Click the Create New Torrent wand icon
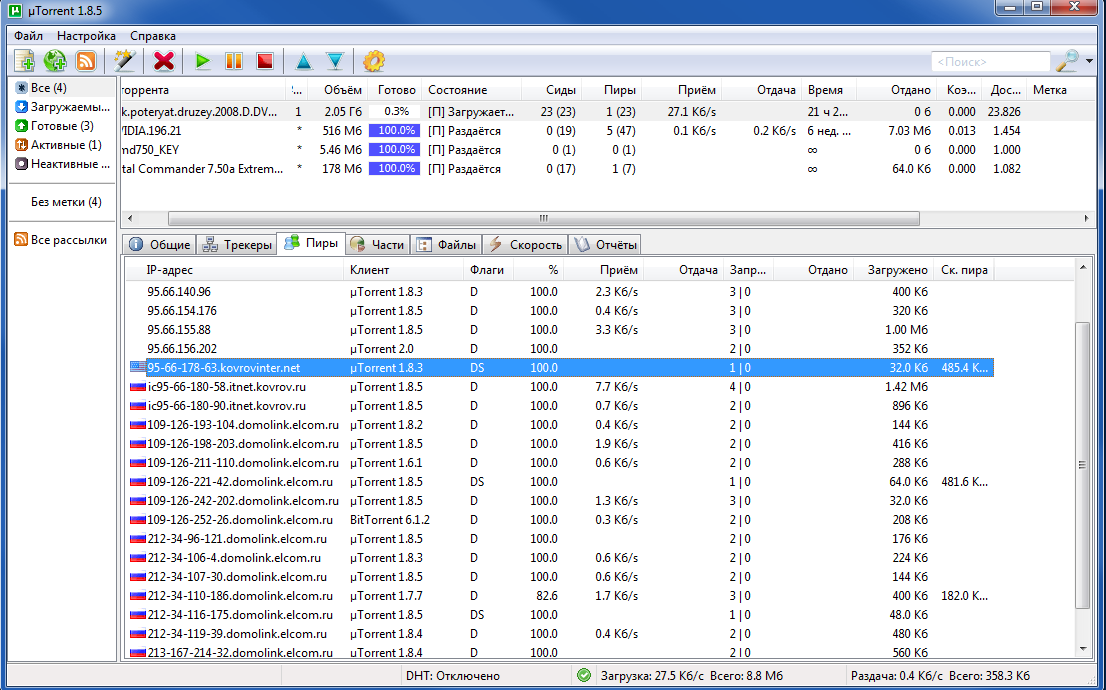 pos(125,61)
